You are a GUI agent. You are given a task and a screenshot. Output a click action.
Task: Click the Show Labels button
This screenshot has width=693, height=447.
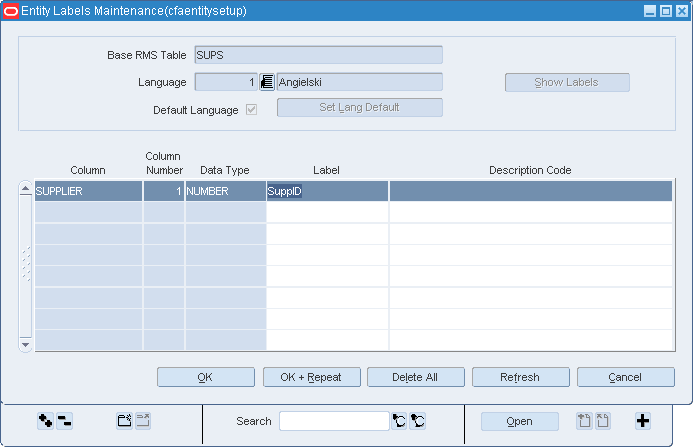click(567, 83)
